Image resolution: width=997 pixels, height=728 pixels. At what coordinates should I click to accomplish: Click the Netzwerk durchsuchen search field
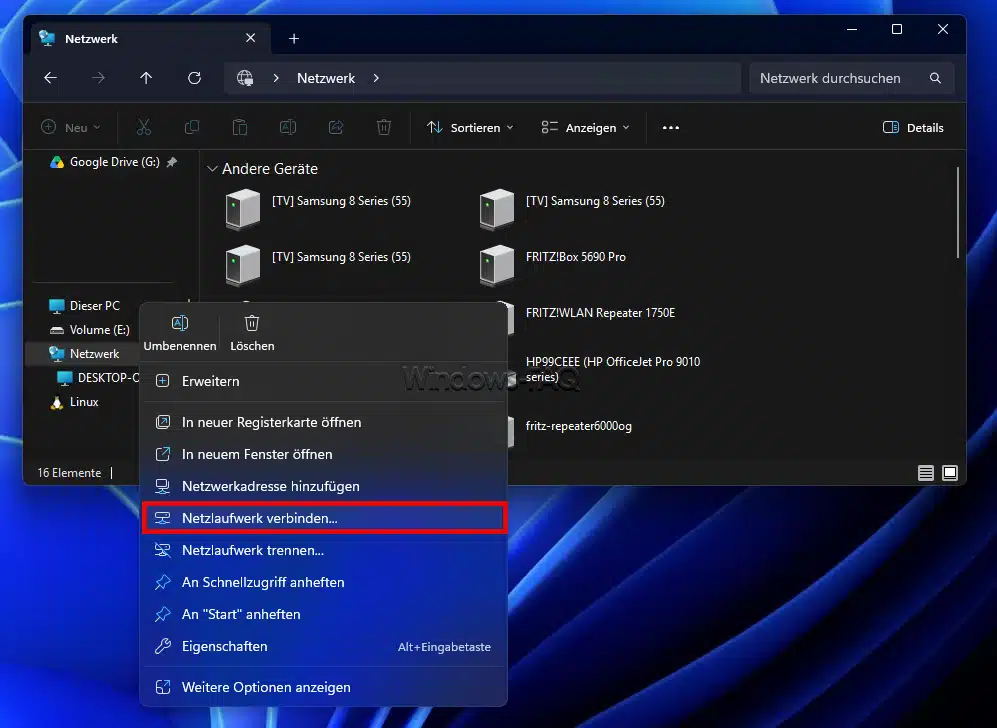[851, 78]
